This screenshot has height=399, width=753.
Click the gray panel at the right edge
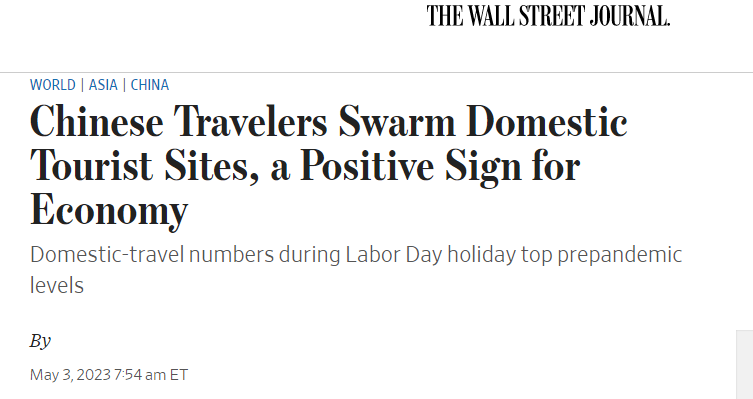pos(745,364)
